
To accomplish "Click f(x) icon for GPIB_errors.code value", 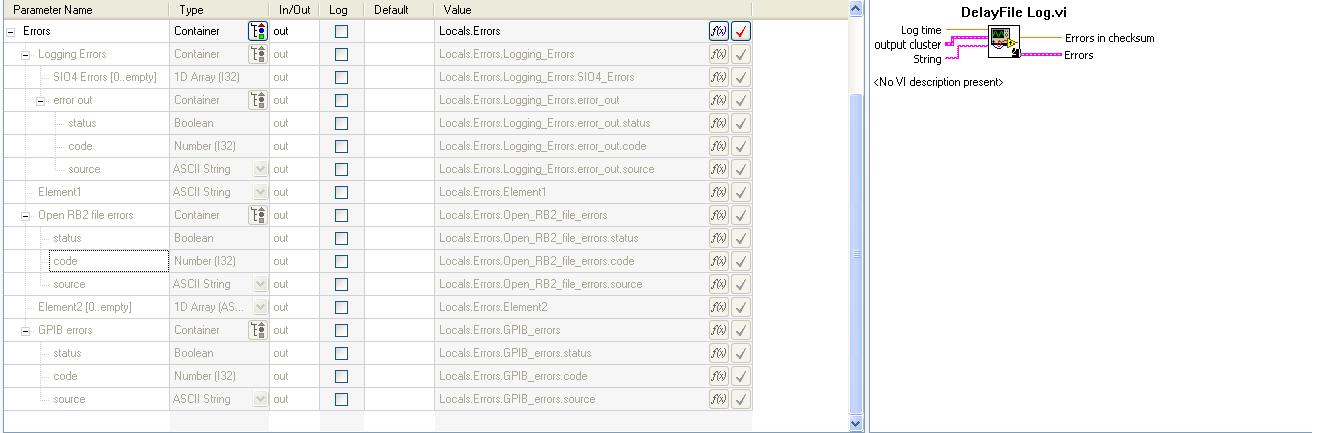I will [718, 376].
